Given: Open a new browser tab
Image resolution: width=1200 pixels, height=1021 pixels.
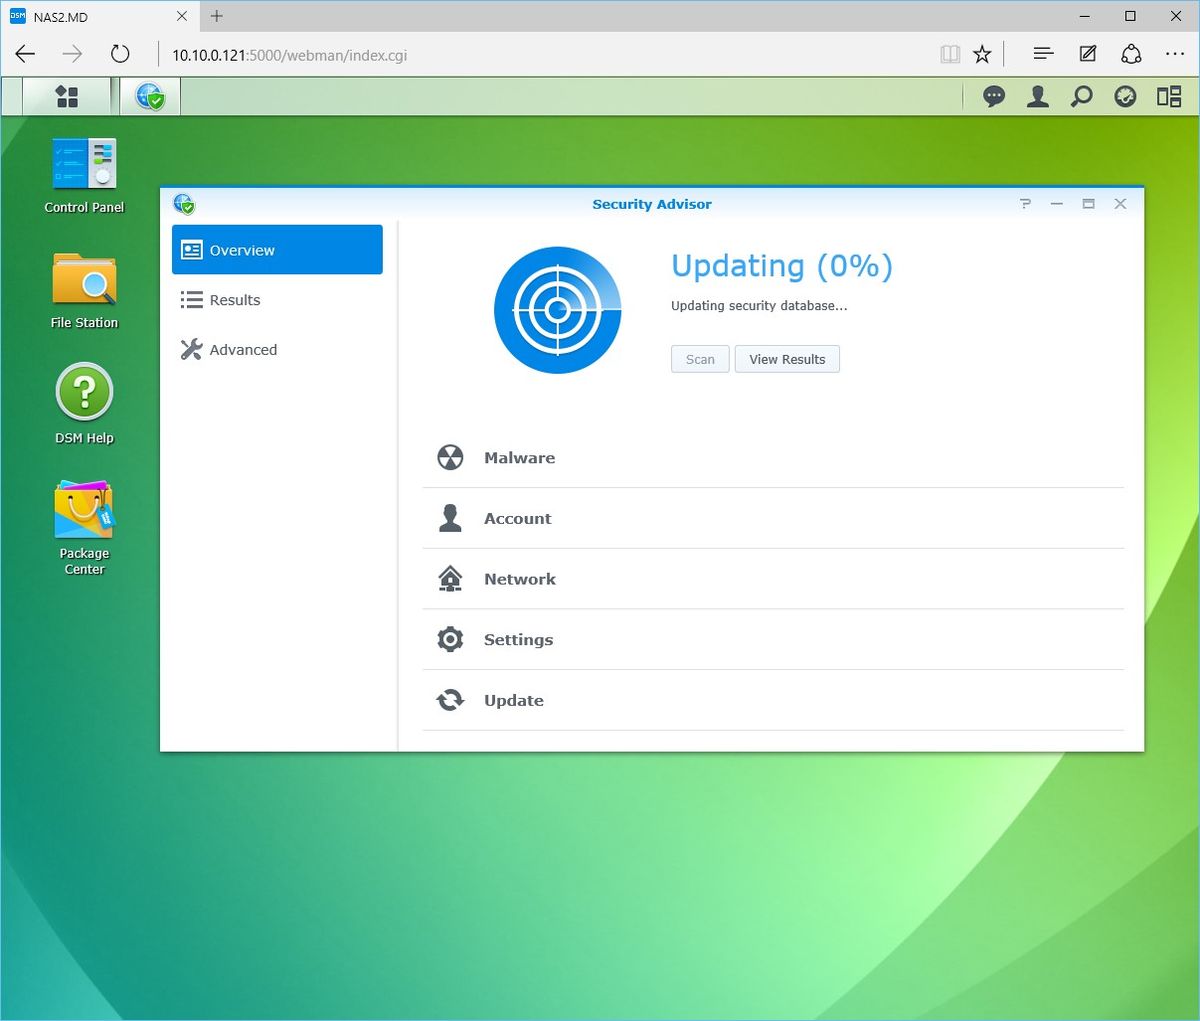Looking at the screenshot, I should (x=216, y=16).
